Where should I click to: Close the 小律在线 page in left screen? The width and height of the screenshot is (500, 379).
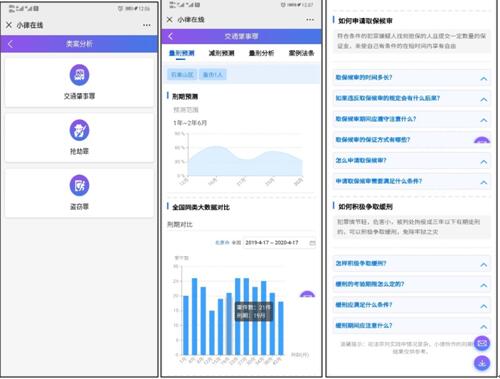click(9, 25)
